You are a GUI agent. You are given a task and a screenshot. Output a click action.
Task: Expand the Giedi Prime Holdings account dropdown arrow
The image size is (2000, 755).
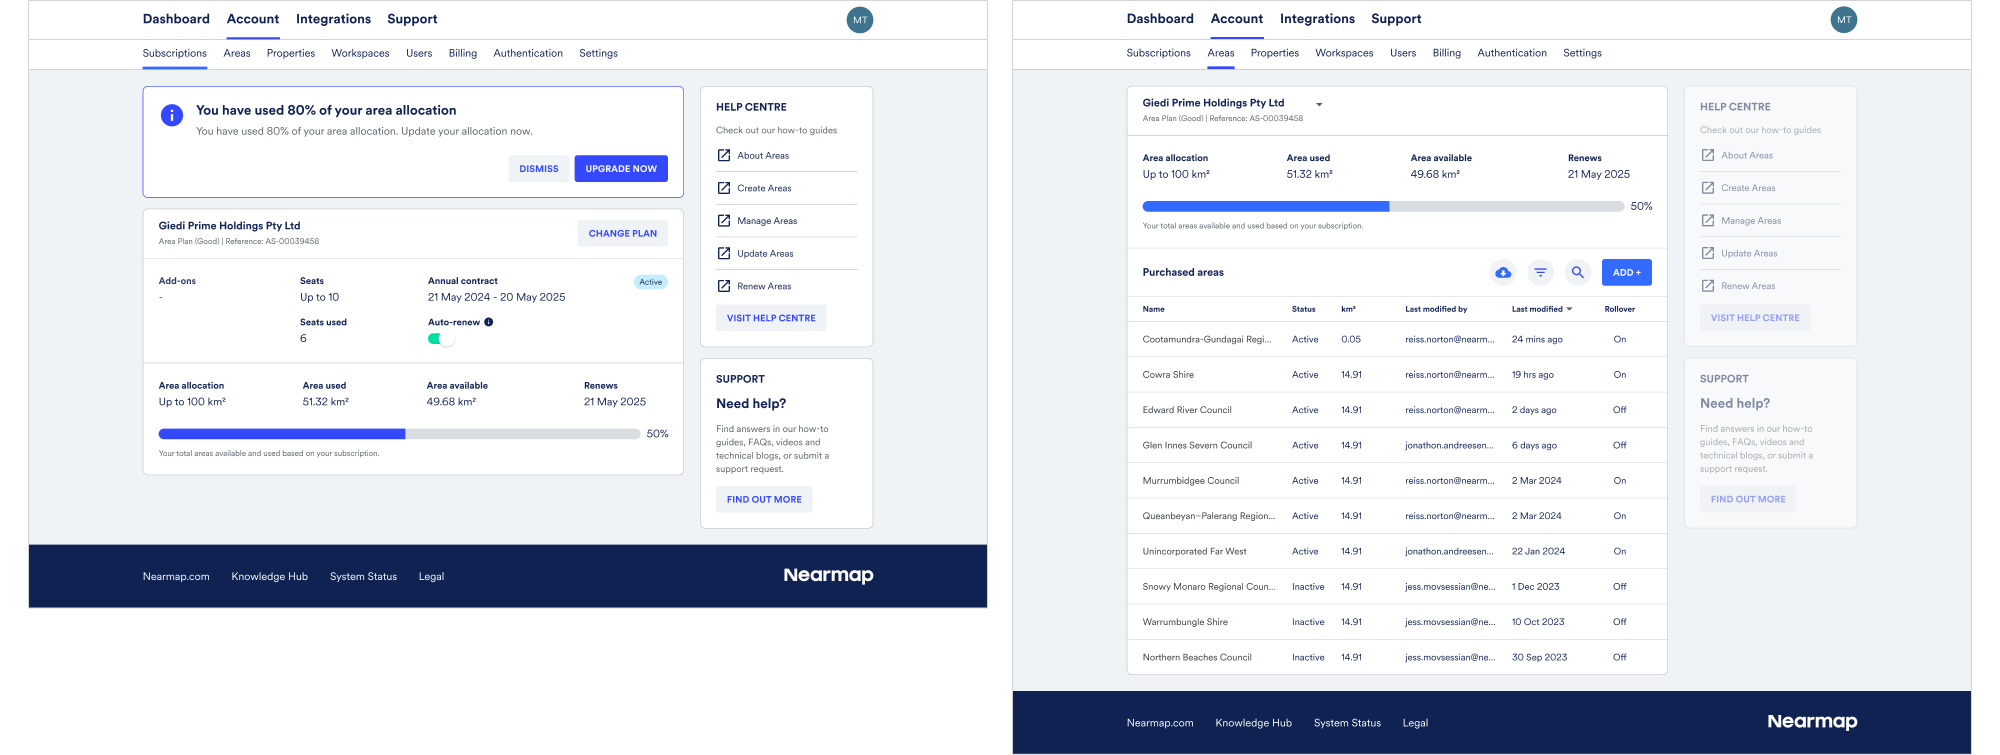1319,104
